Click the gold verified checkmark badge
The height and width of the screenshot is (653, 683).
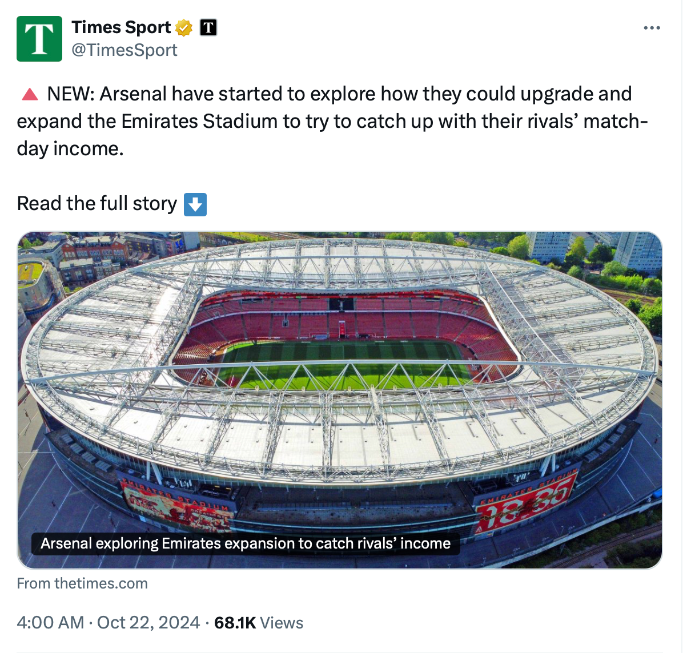(184, 27)
